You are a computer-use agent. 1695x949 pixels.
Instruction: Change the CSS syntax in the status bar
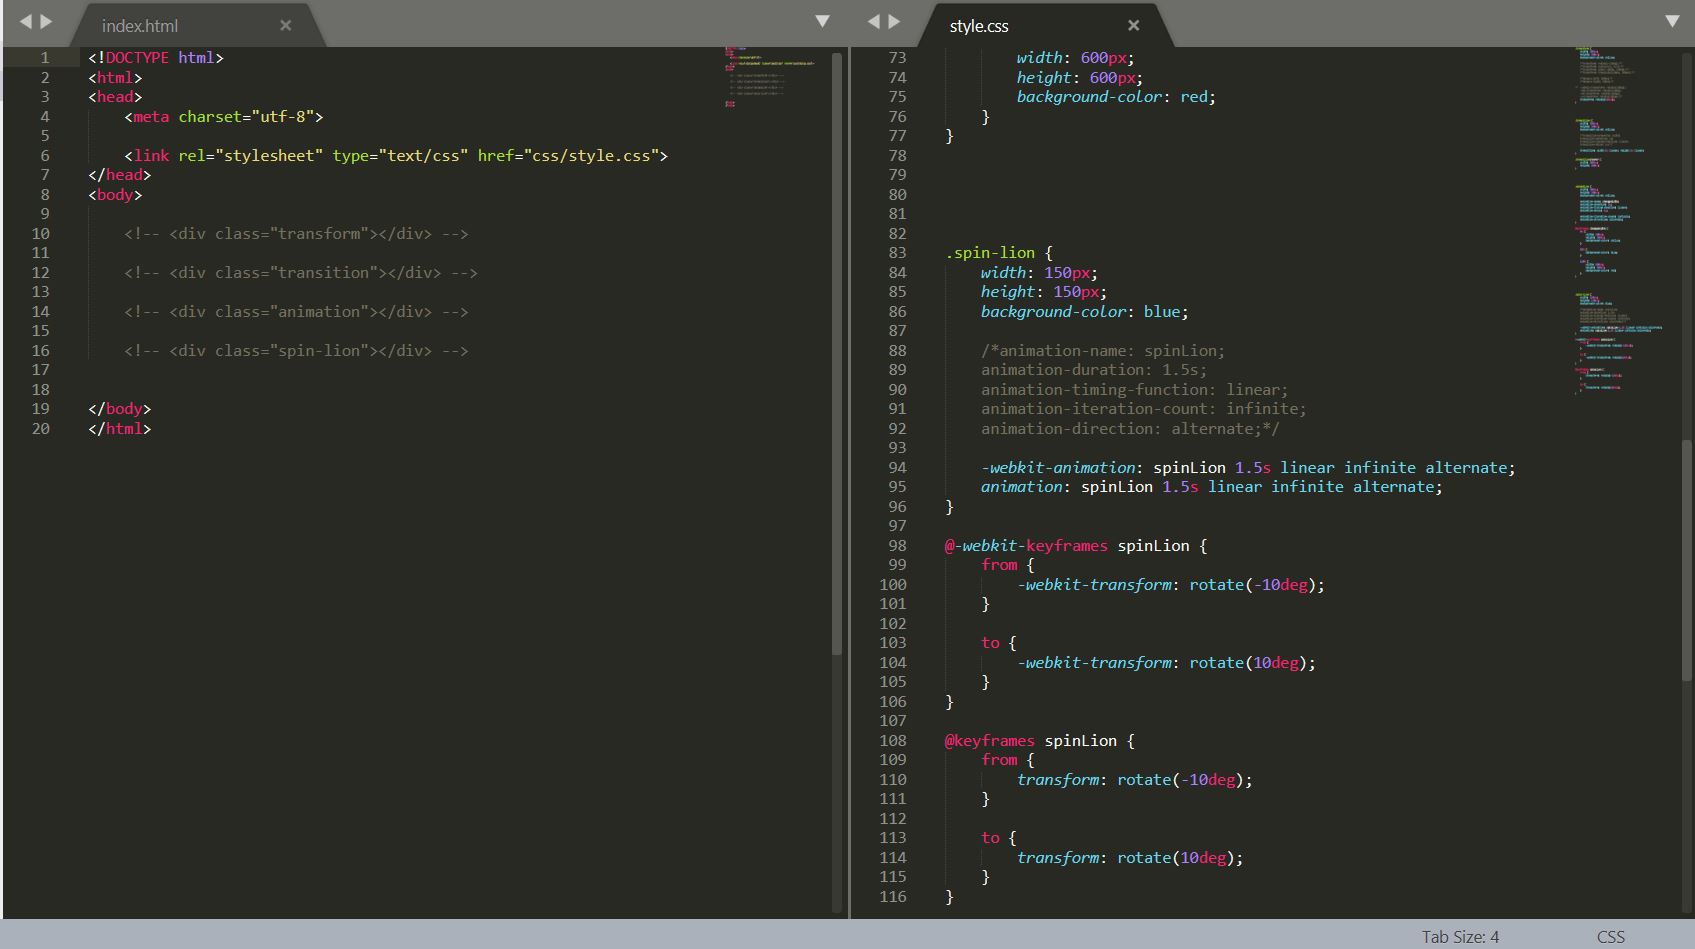(x=1610, y=937)
